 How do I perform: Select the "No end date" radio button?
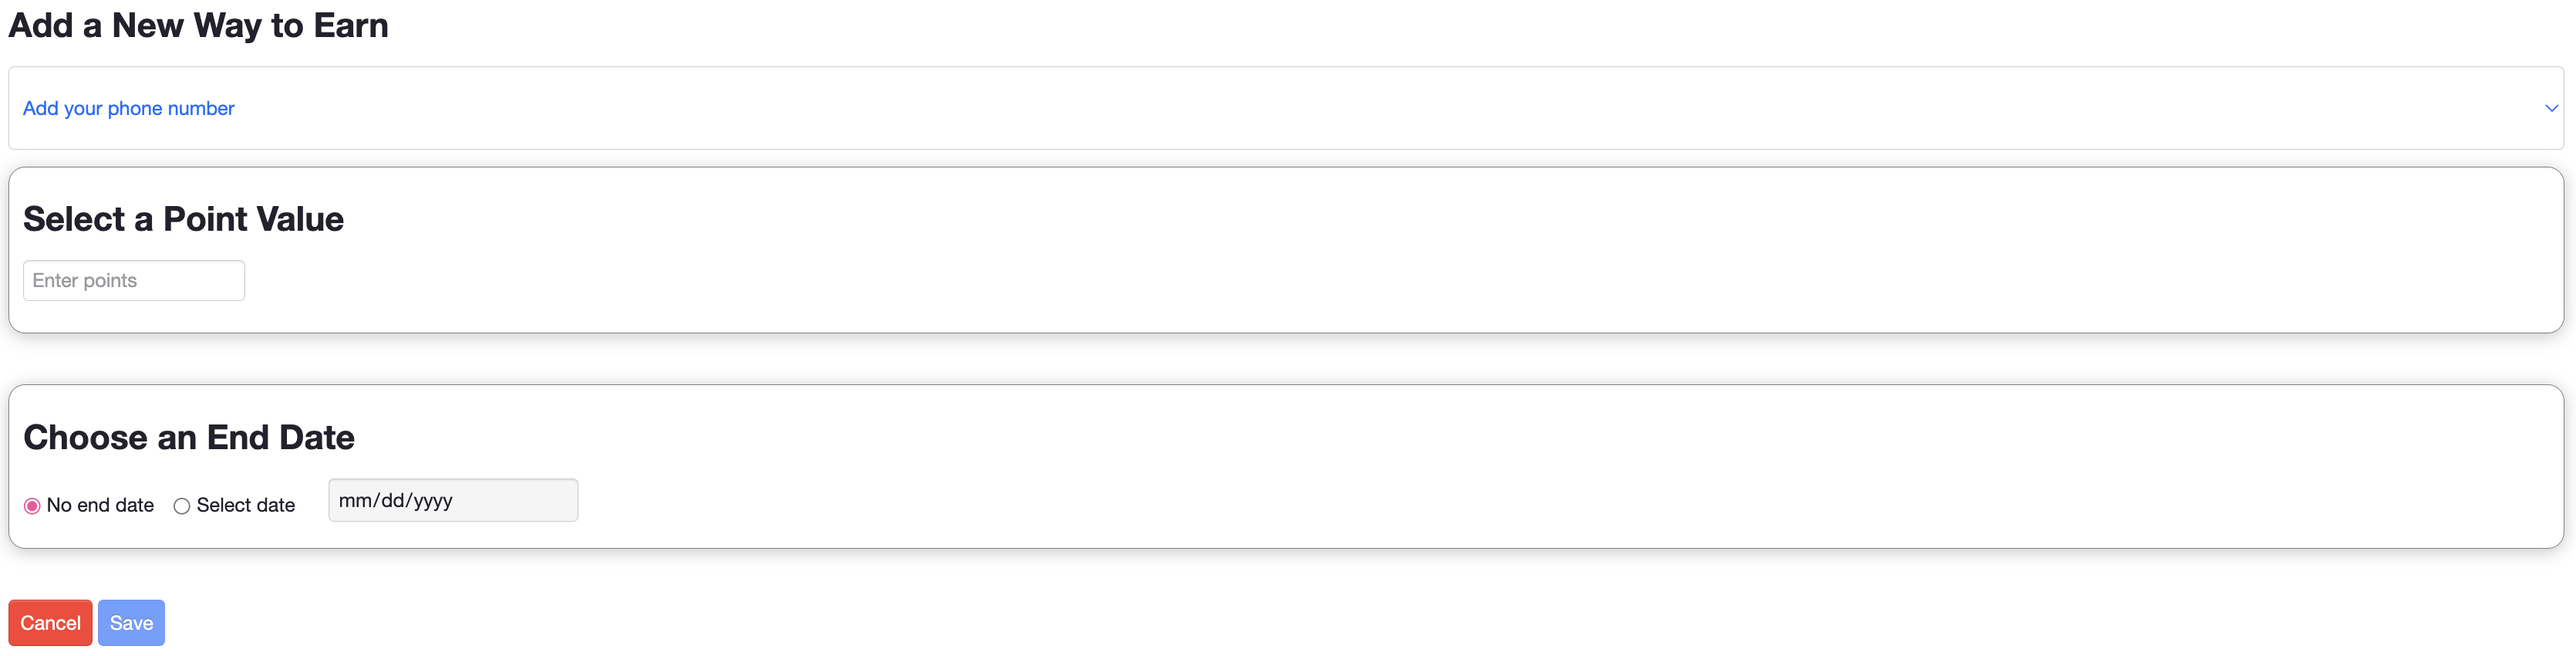tap(32, 506)
